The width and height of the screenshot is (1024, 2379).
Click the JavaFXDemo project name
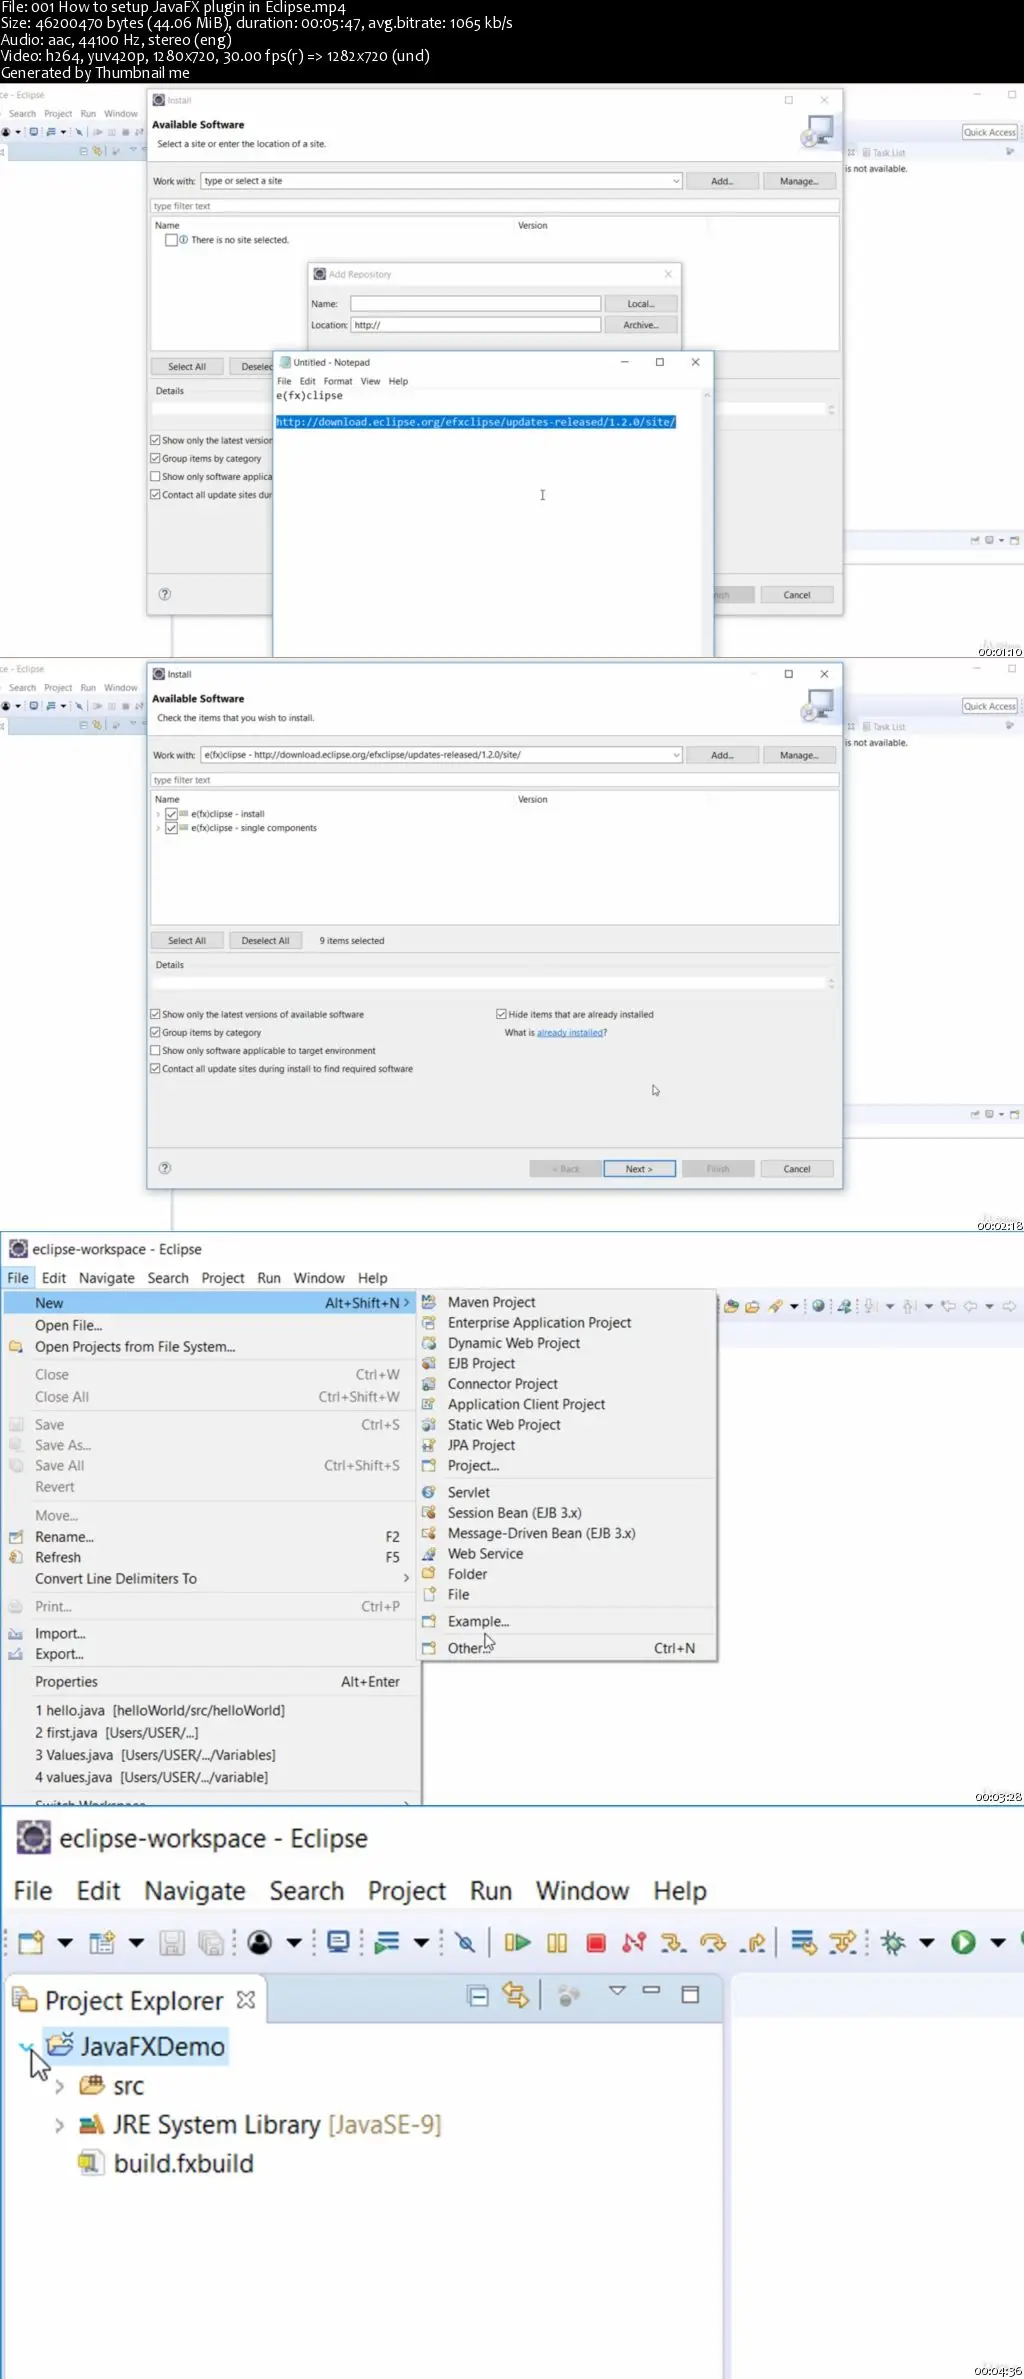click(x=152, y=2047)
